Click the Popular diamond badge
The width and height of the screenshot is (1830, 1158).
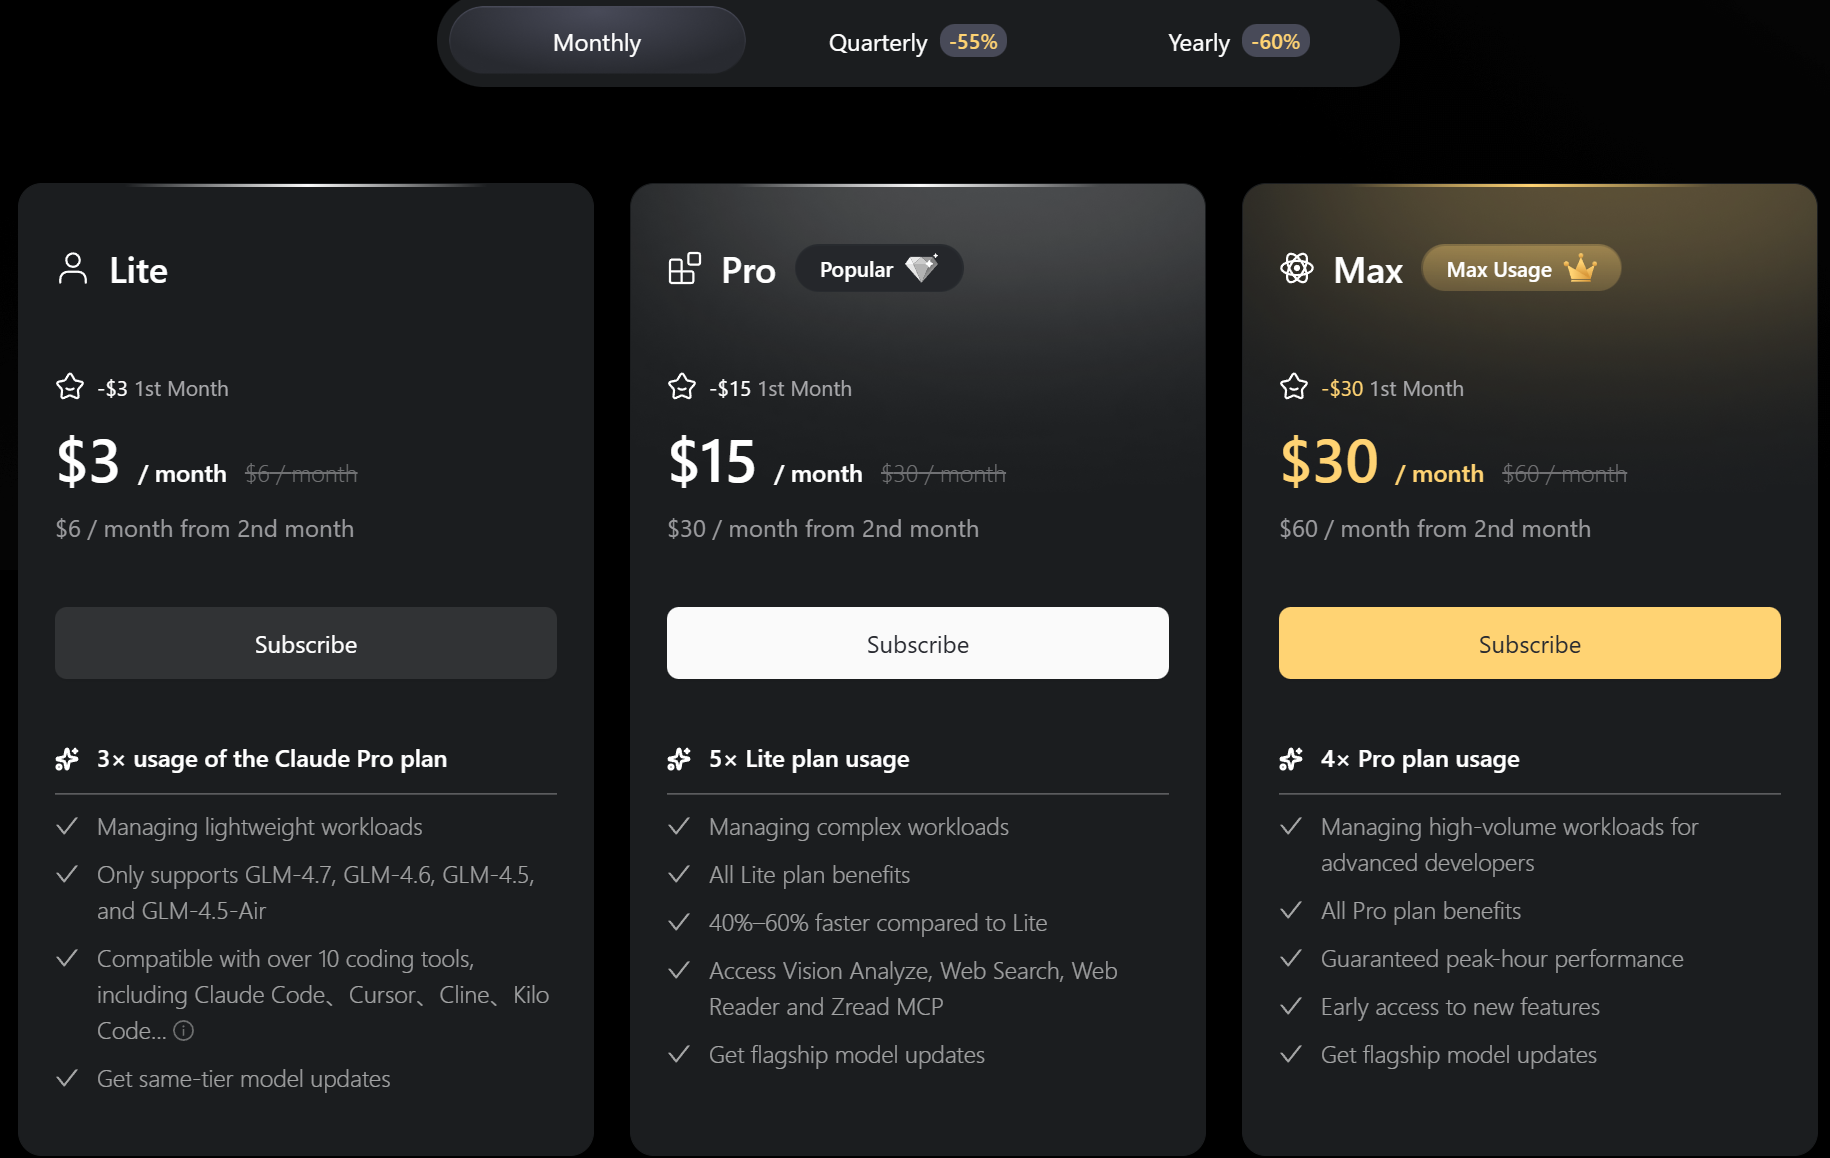[879, 269]
